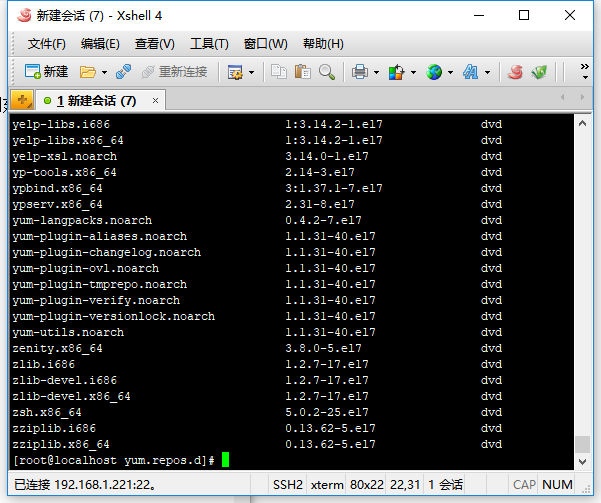Expand the color scheme dropdown arrow

413,72
